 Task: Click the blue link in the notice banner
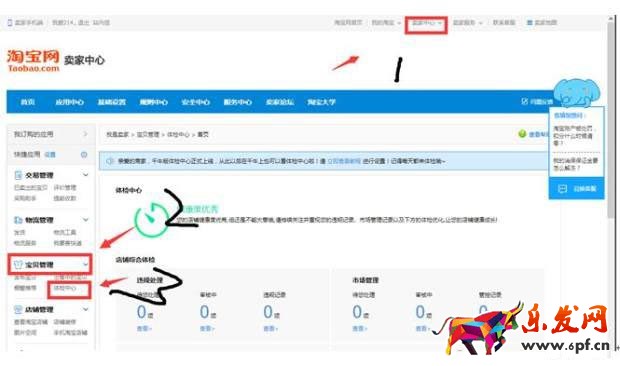tap(344, 161)
